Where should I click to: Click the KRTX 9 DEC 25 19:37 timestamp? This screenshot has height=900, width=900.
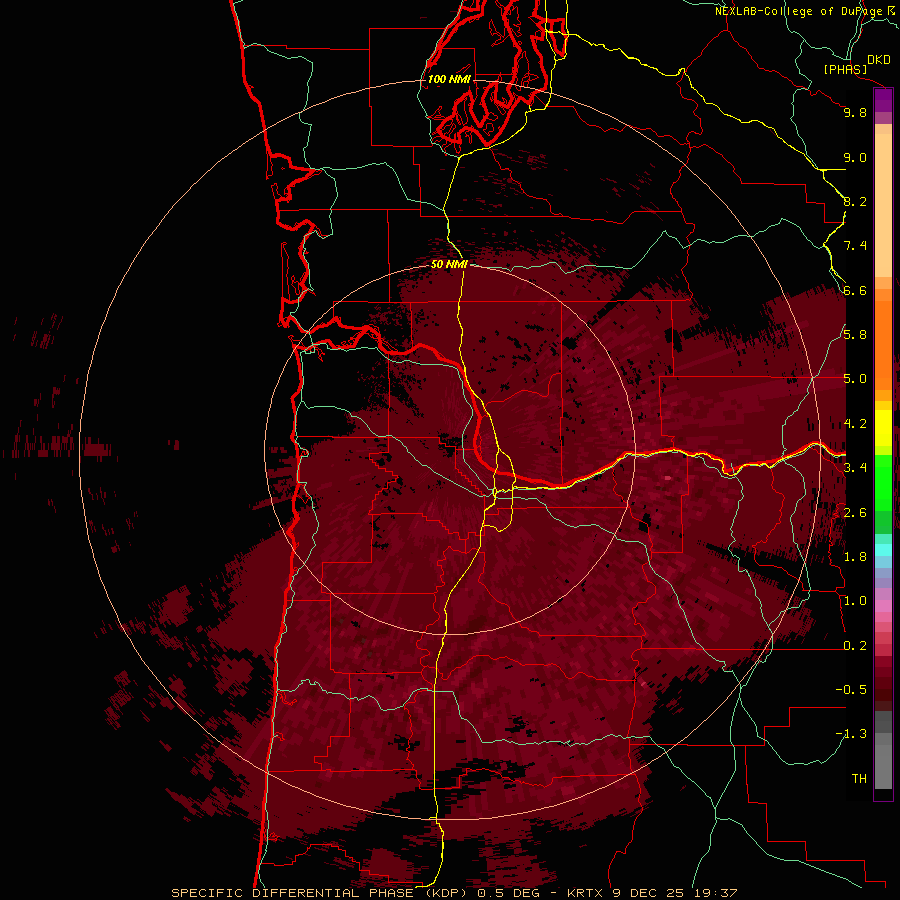click(x=652, y=893)
